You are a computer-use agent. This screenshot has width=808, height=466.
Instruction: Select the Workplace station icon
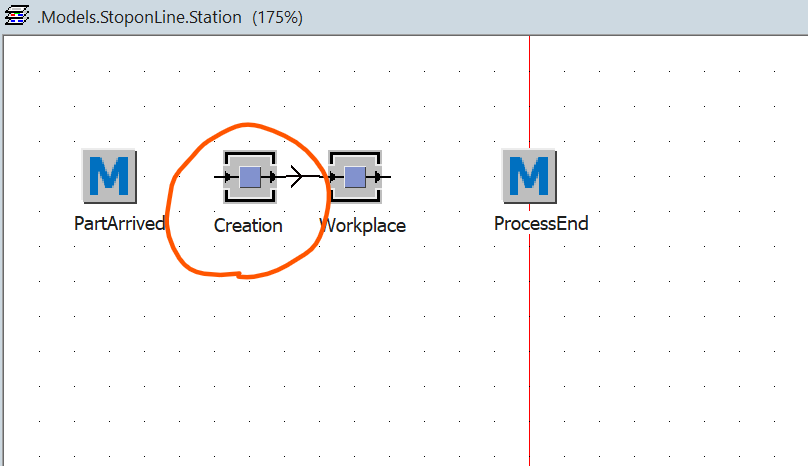pos(355,177)
